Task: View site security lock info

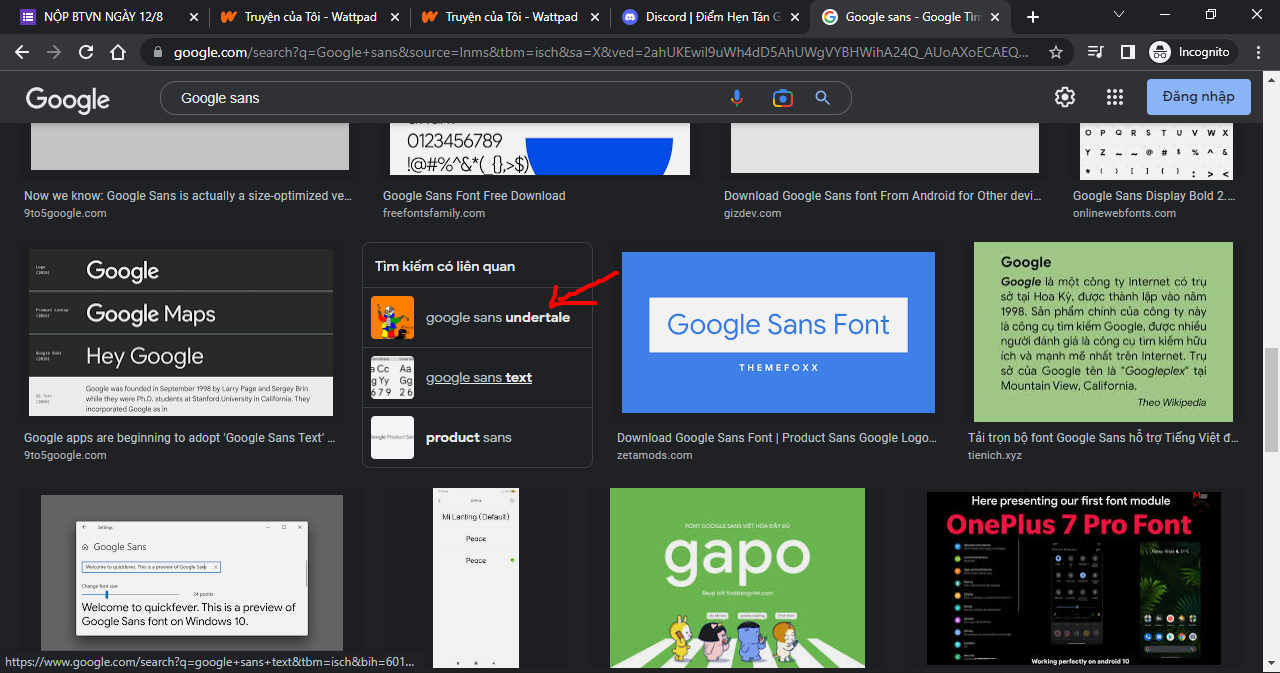Action: tap(158, 52)
